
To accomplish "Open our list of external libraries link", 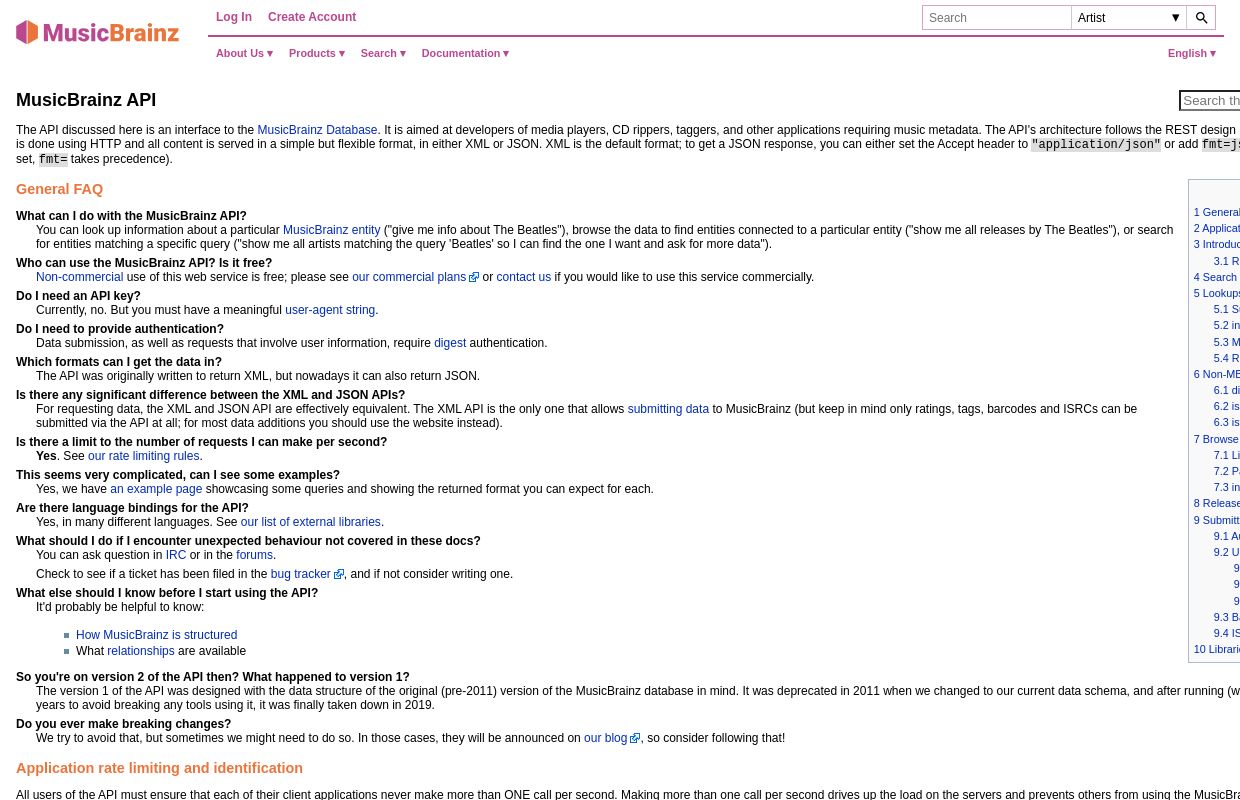I will coord(310,522).
